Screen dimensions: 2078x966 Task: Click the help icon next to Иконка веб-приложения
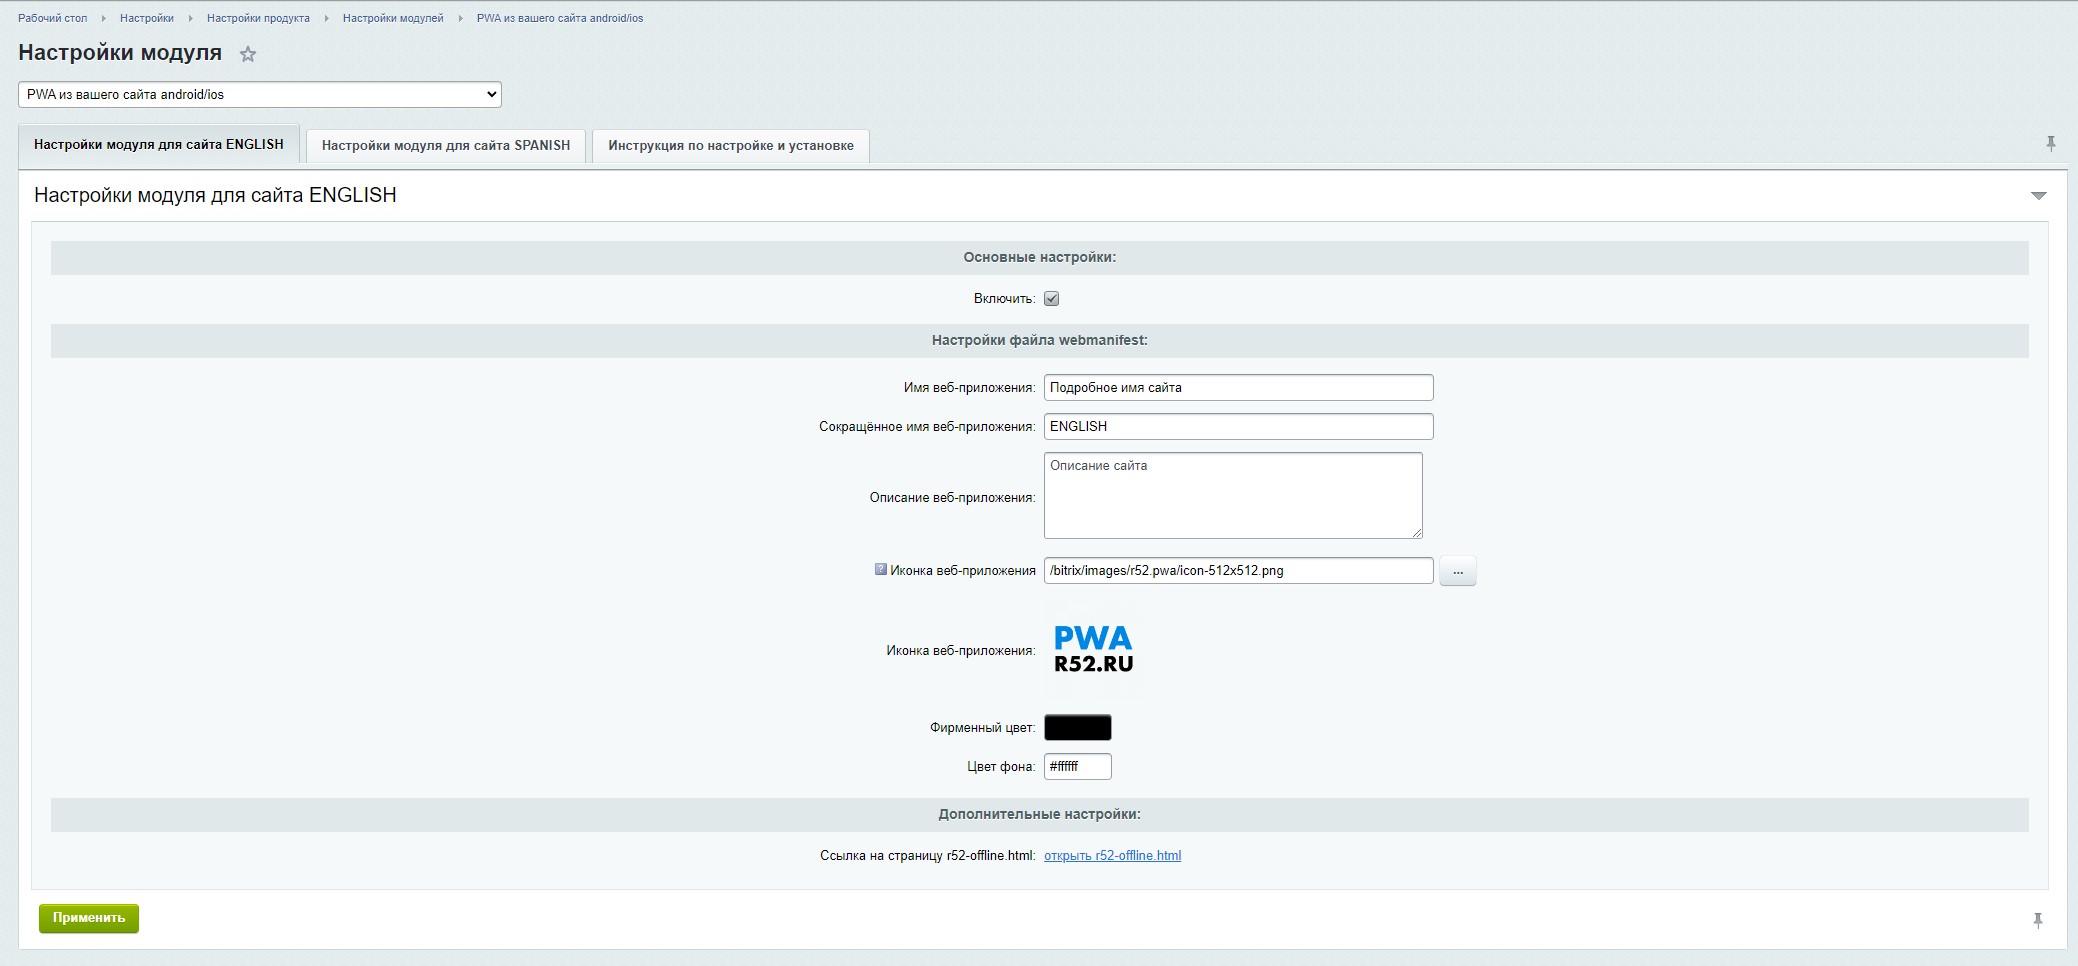coord(880,570)
